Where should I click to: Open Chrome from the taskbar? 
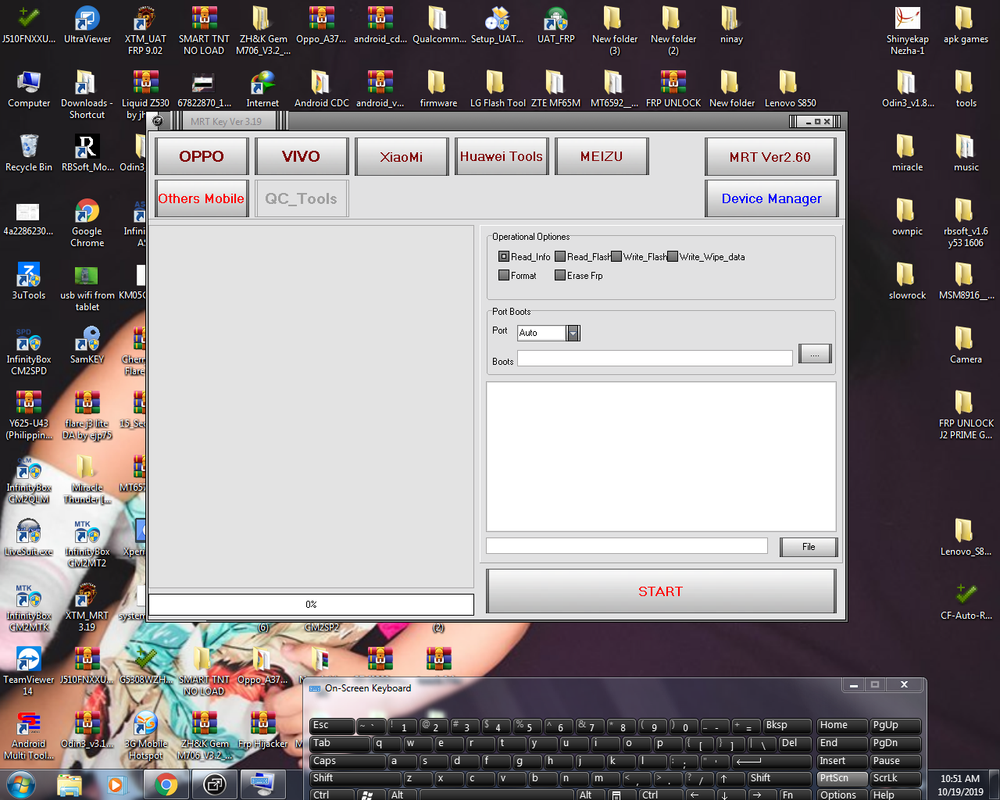[166, 785]
